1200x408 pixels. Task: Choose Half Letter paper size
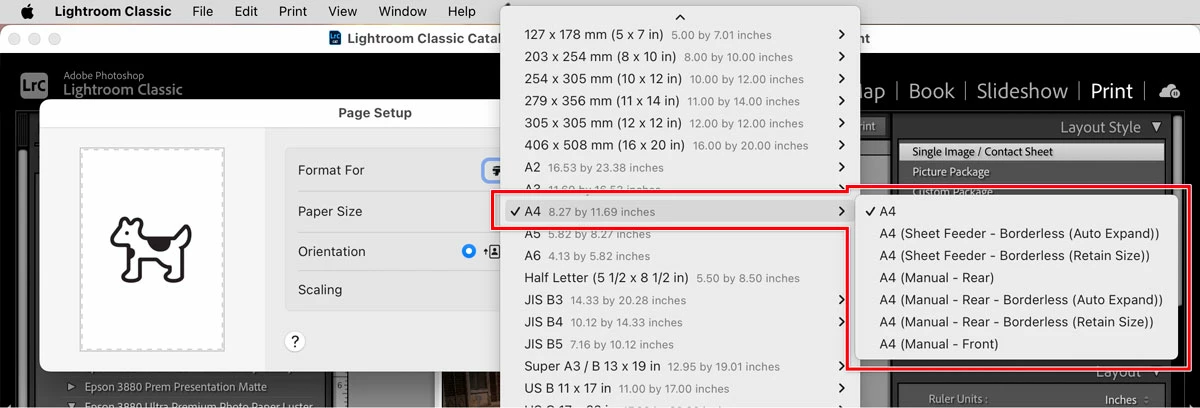pyautogui.click(x=681, y=278)
